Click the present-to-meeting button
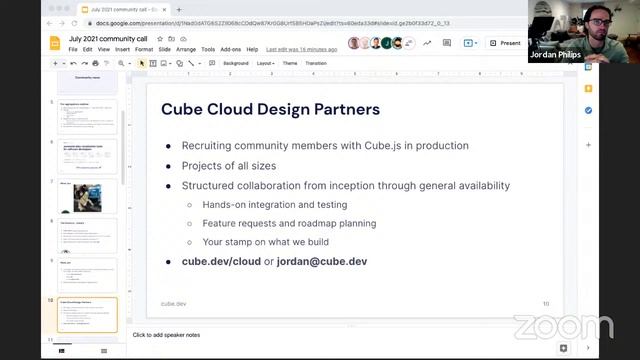This screenshot has height=360, width=640. click(468, 43)
